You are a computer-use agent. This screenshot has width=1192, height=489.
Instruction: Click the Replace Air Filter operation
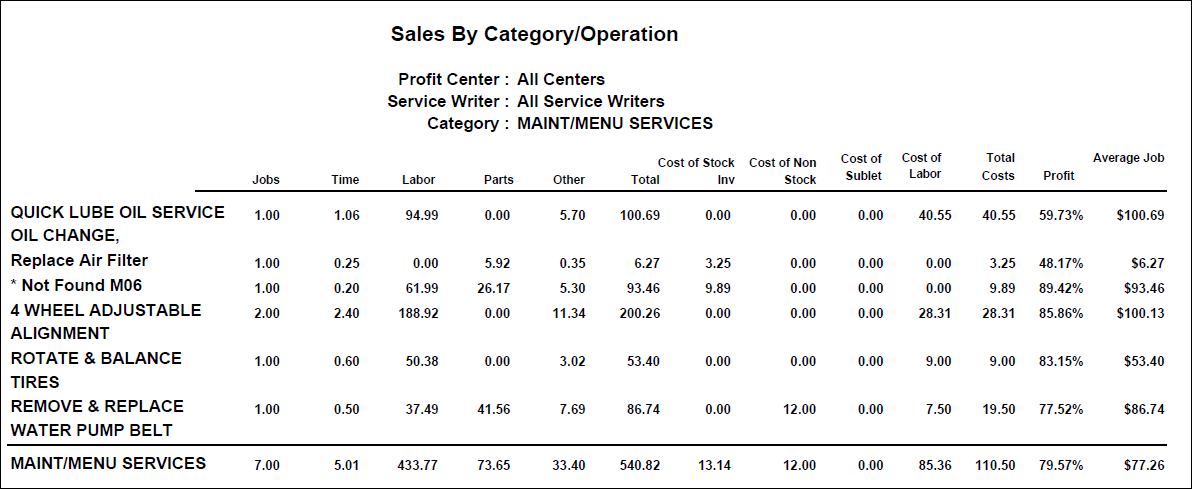click(x=79, y=261)
